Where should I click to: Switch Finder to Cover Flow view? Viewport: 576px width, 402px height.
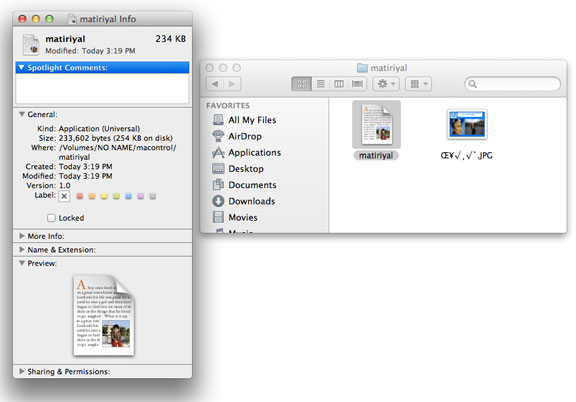[x=357, y=84]
